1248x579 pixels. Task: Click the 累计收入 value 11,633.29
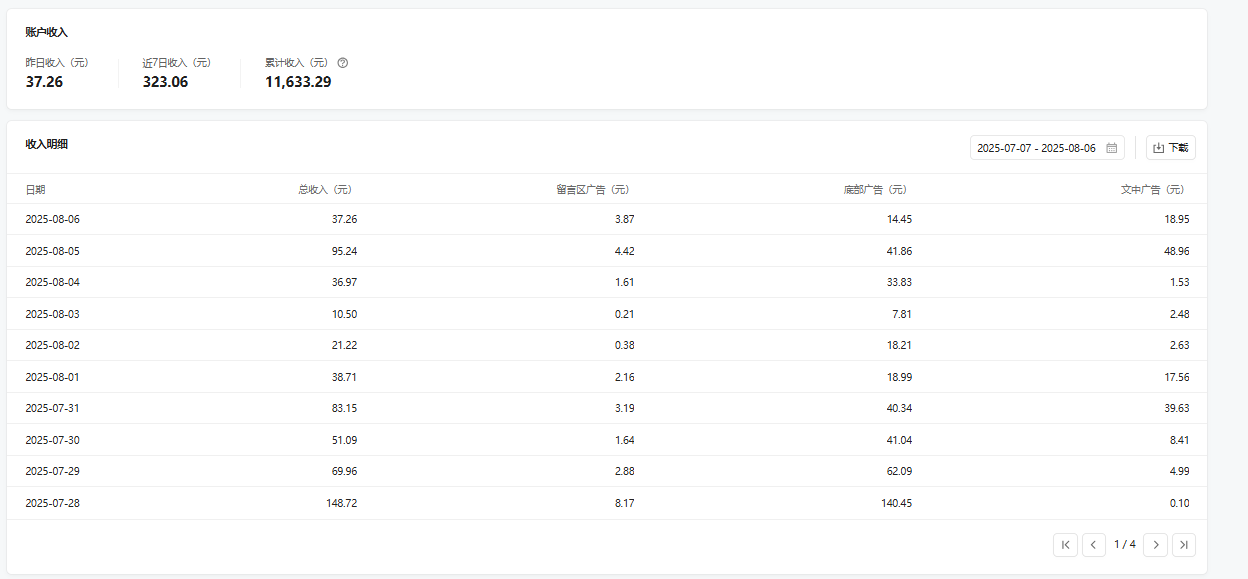point(298,82)
